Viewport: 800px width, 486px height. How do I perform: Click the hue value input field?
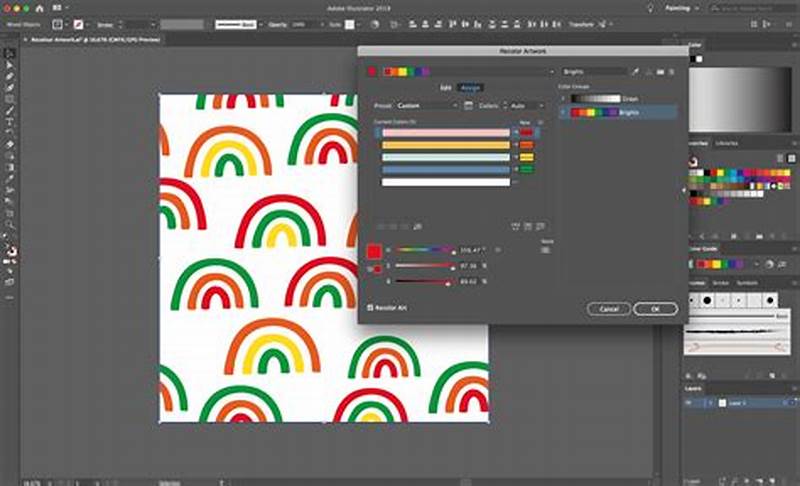pyautogui.click(x=470, y=250)
